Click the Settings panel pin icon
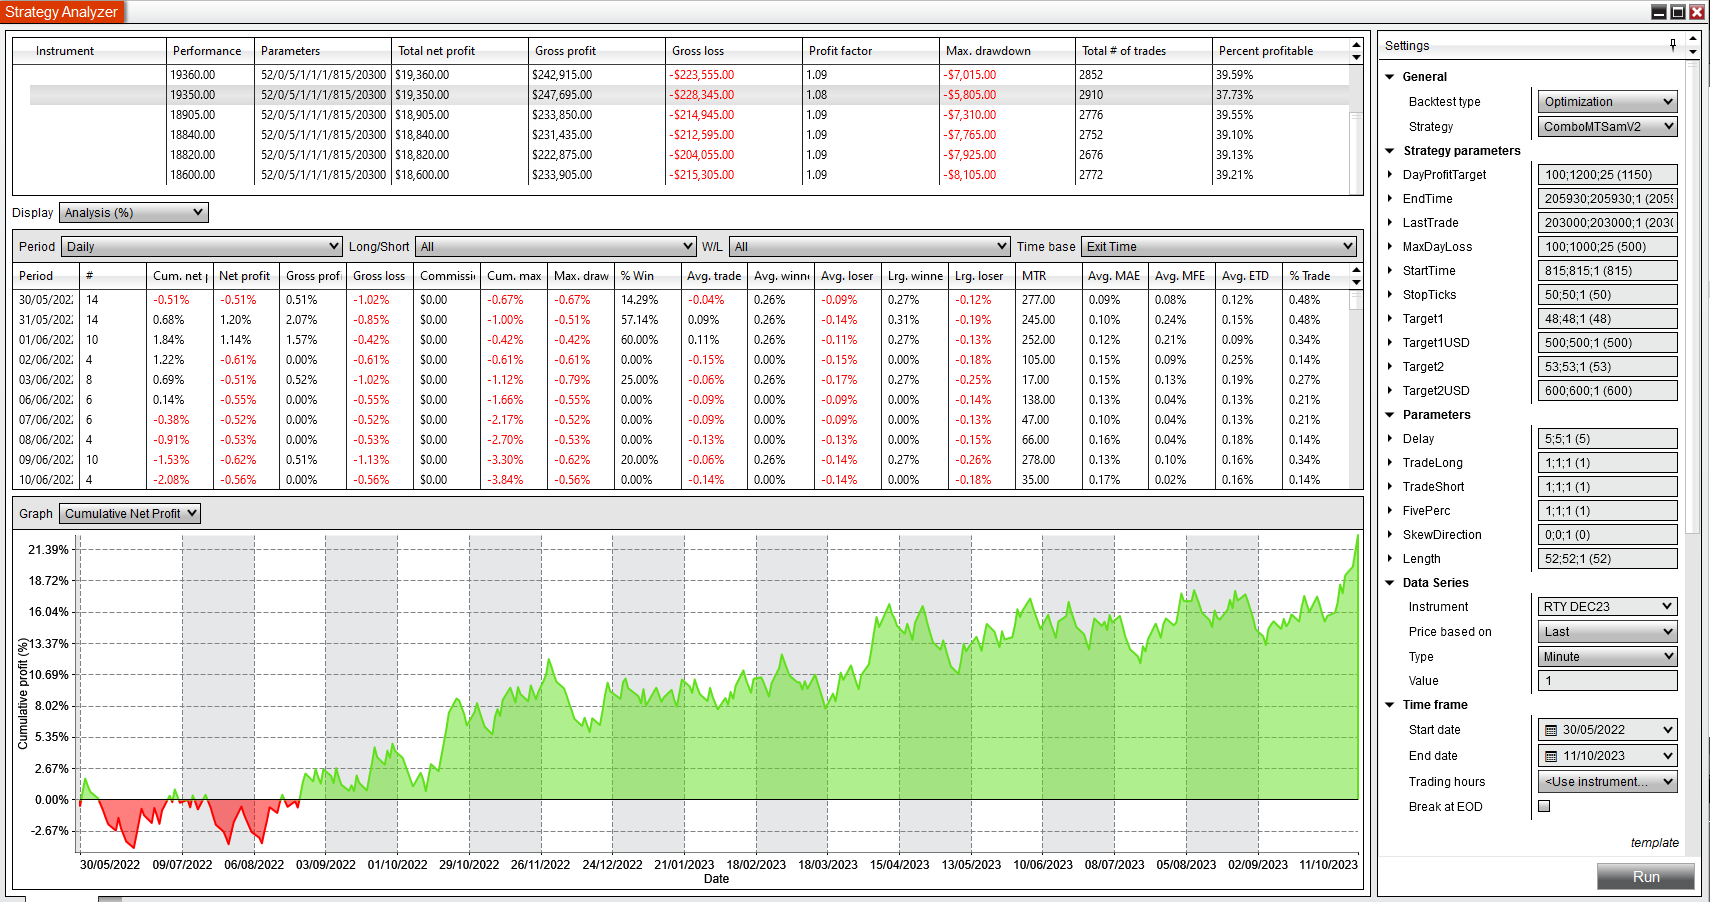The image size is (1710, 902). click(x=1673, y=45)
